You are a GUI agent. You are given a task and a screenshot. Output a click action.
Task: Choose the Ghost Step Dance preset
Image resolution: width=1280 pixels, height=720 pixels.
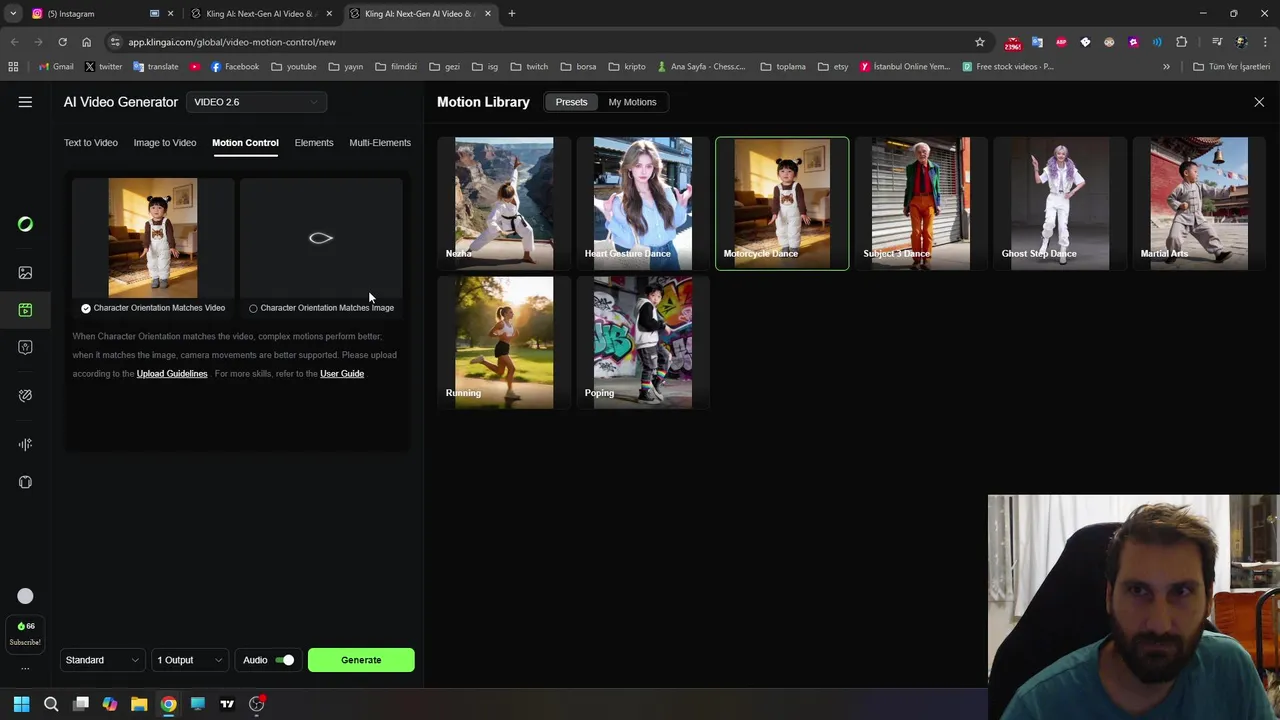(1059, 203)
